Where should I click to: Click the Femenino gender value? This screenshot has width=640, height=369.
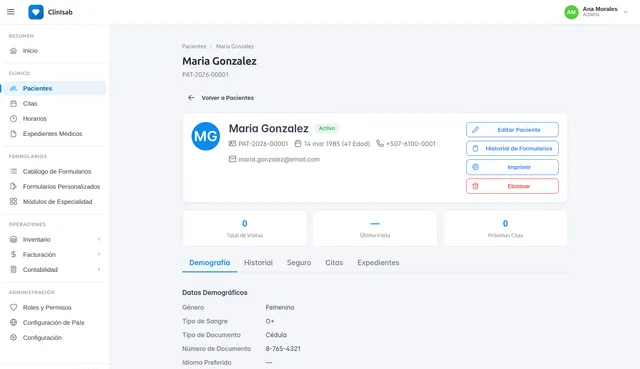tap(280, 307)
